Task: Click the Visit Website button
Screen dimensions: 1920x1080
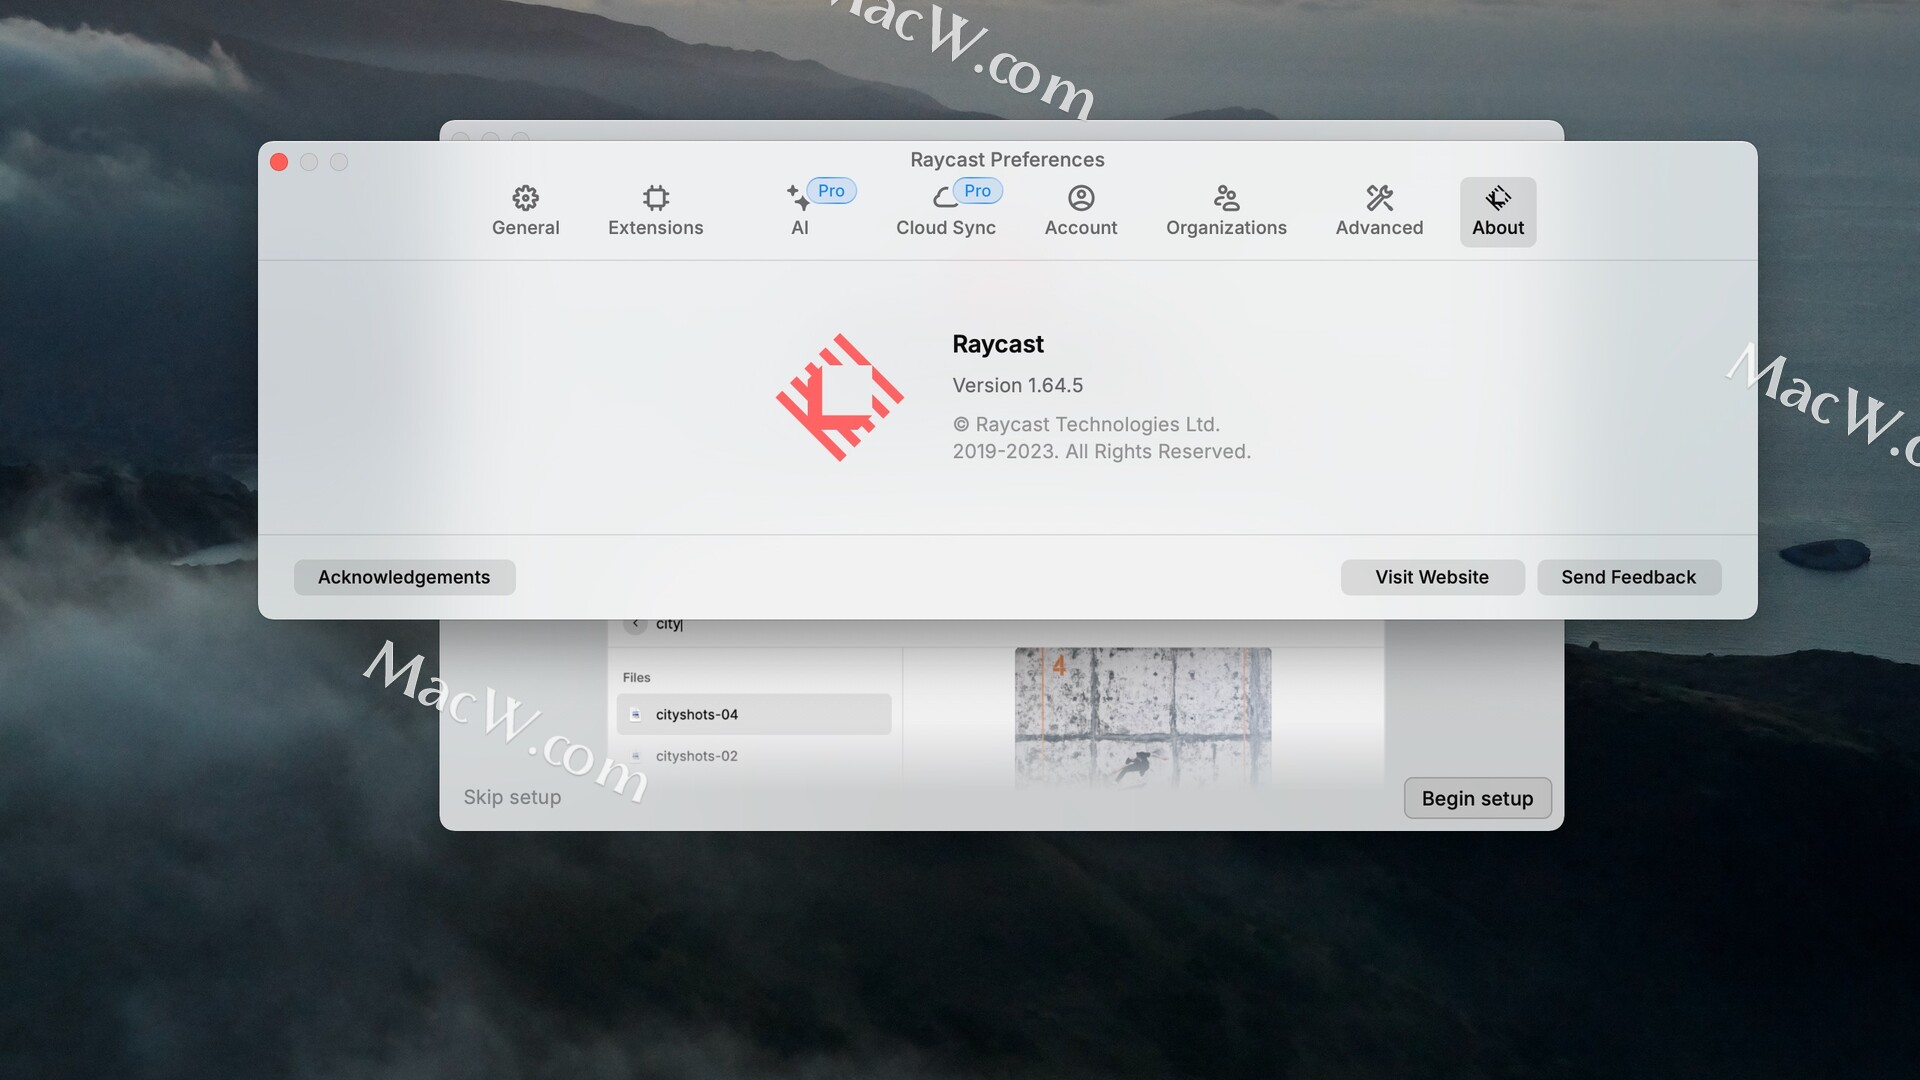Action: point(1432,577)
